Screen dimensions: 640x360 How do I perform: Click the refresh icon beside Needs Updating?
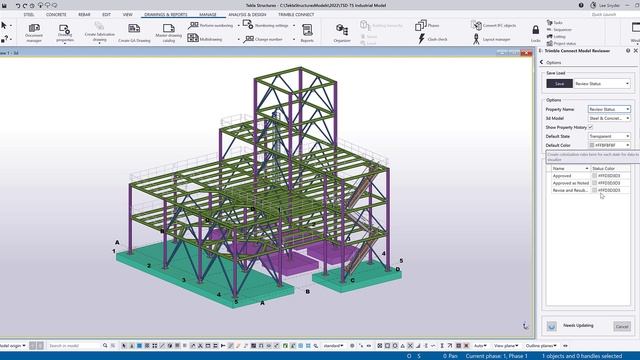pyautogui.click(x=551, y=326)
